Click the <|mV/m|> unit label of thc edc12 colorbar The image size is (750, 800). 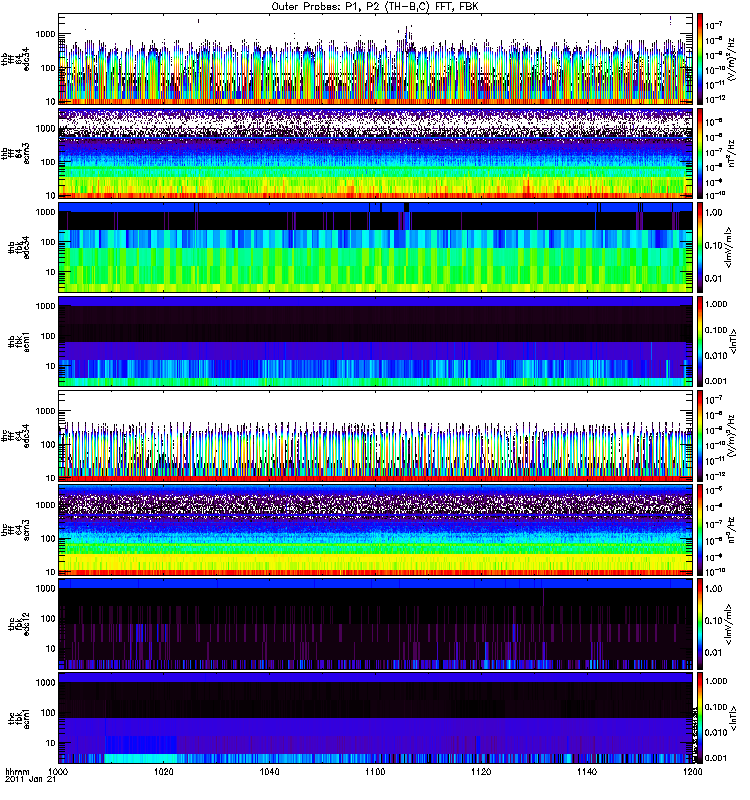point(729,623)
